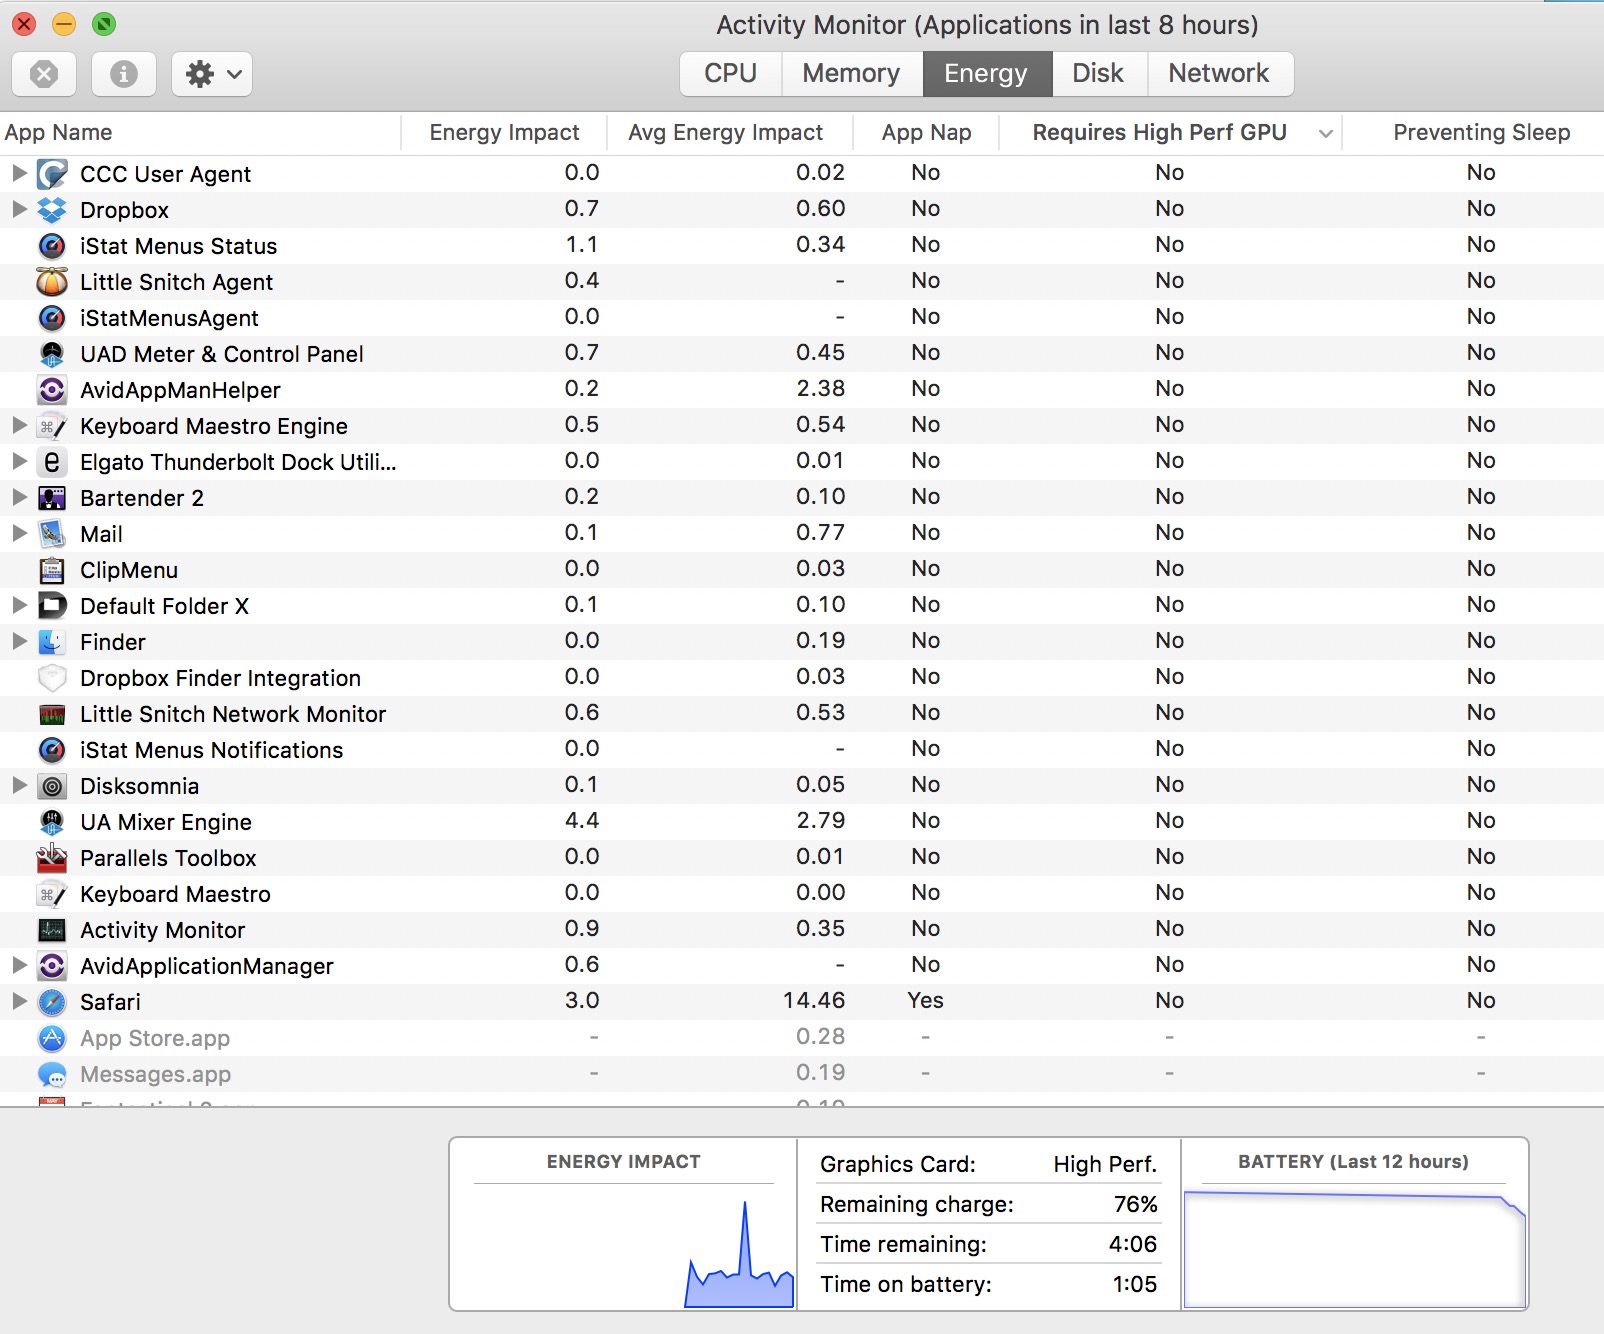Switch to the CPU tab
1604x1334 pixels.
(730, 74)
